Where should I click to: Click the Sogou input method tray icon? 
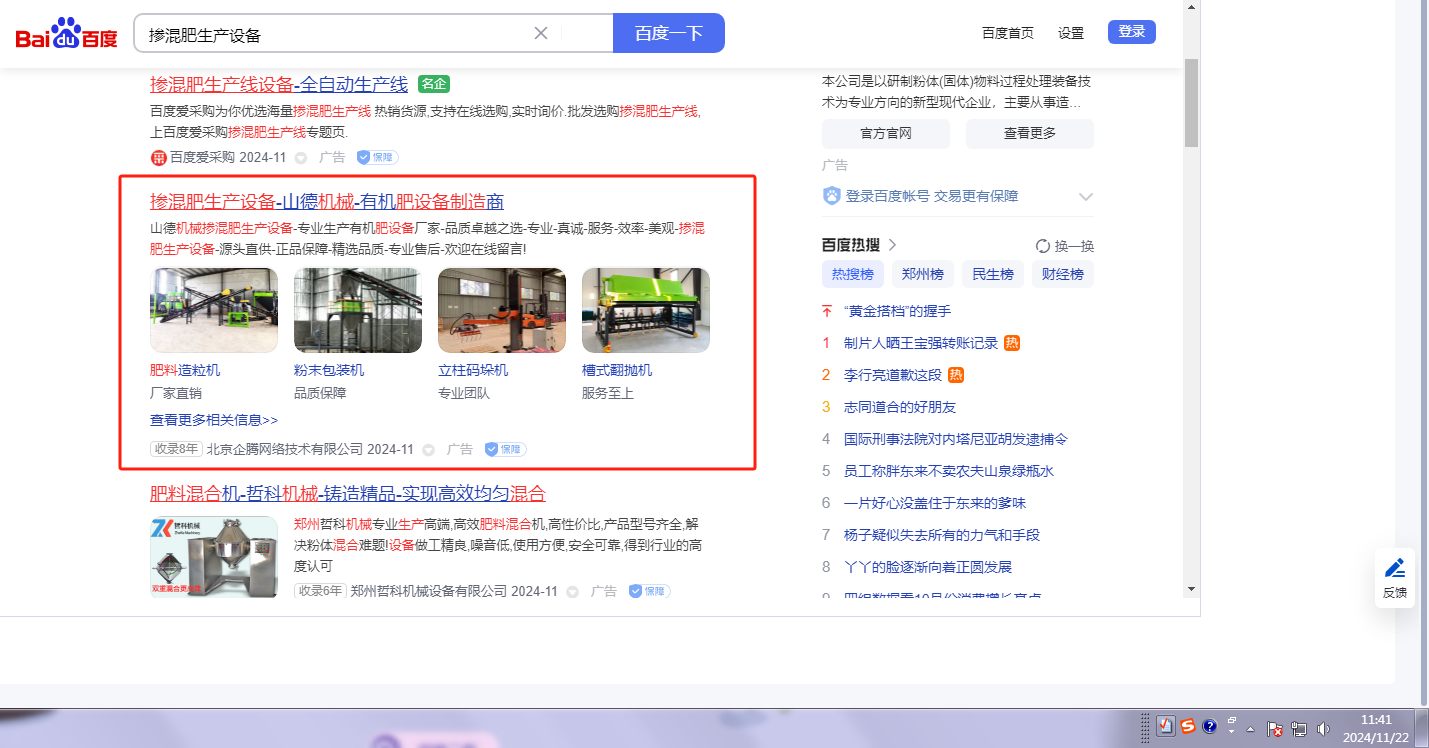click(x=1187, y=726)
